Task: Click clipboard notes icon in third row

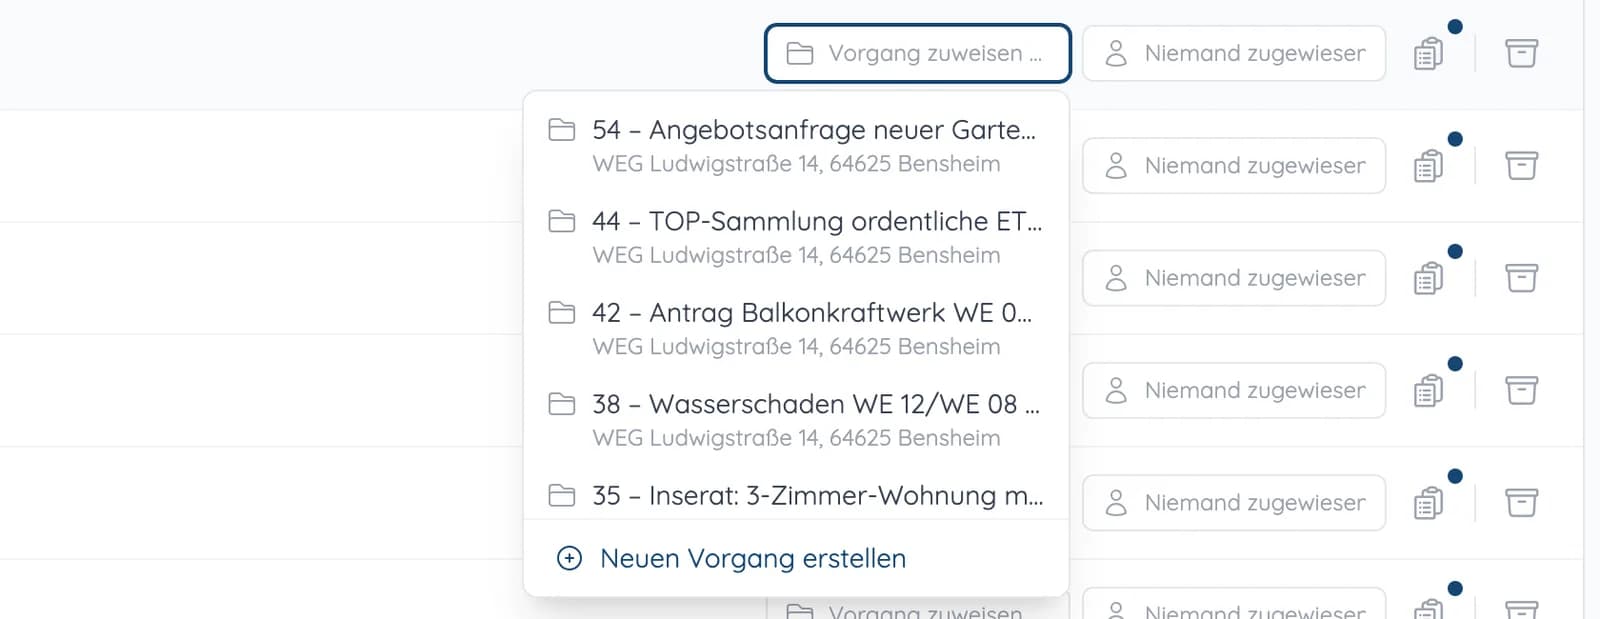Action: (1429, 278)
